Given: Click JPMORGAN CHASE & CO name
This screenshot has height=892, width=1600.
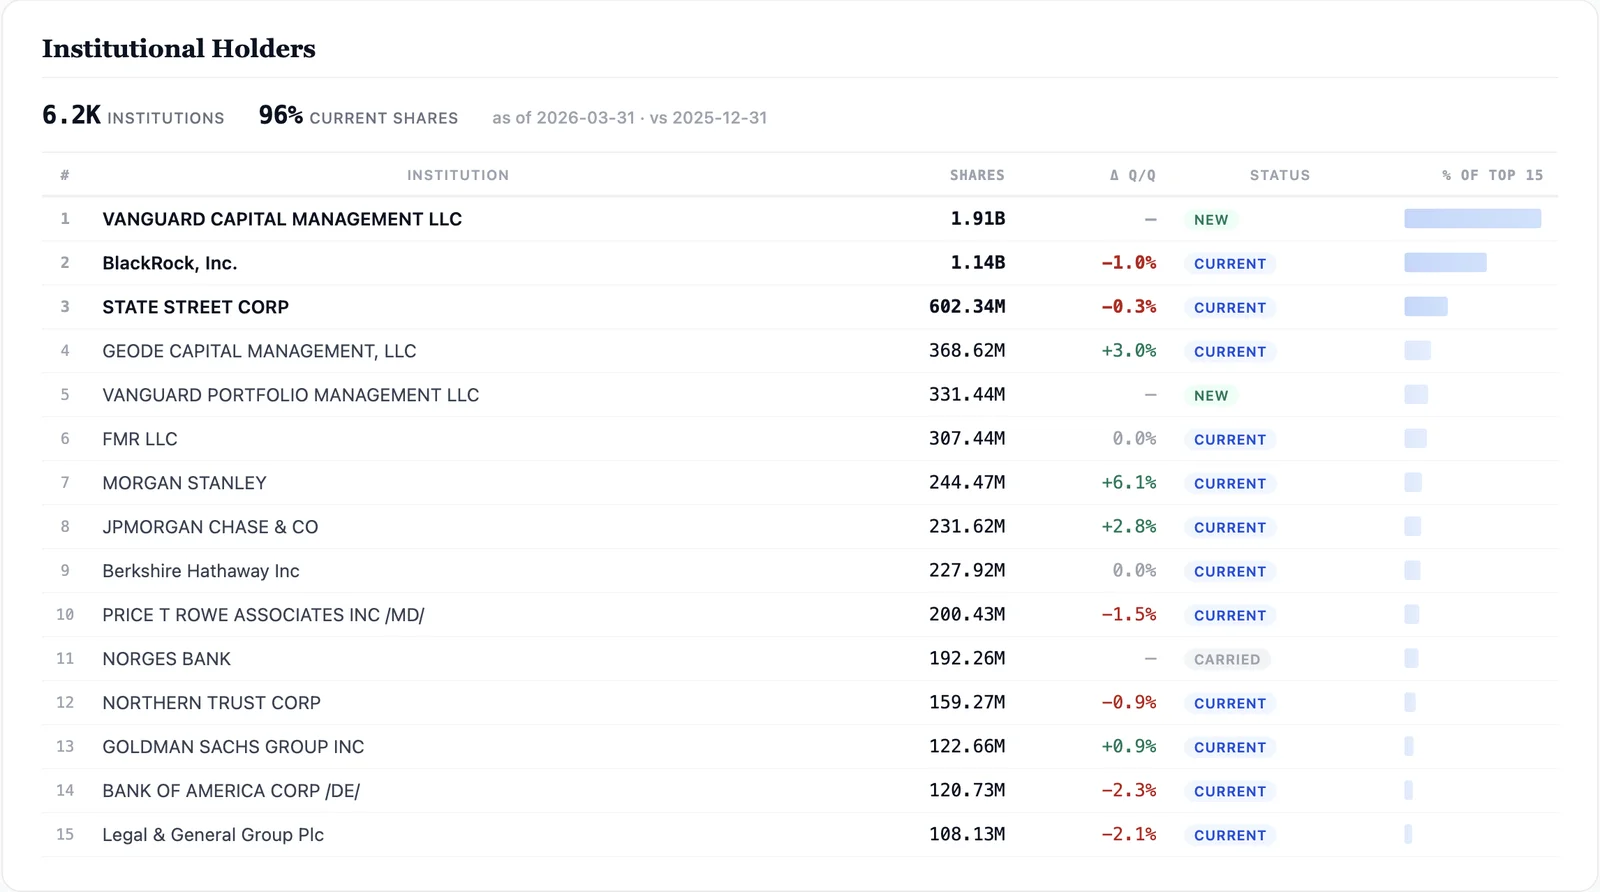Looking at the screenshot, I should [x=210, y=527].
